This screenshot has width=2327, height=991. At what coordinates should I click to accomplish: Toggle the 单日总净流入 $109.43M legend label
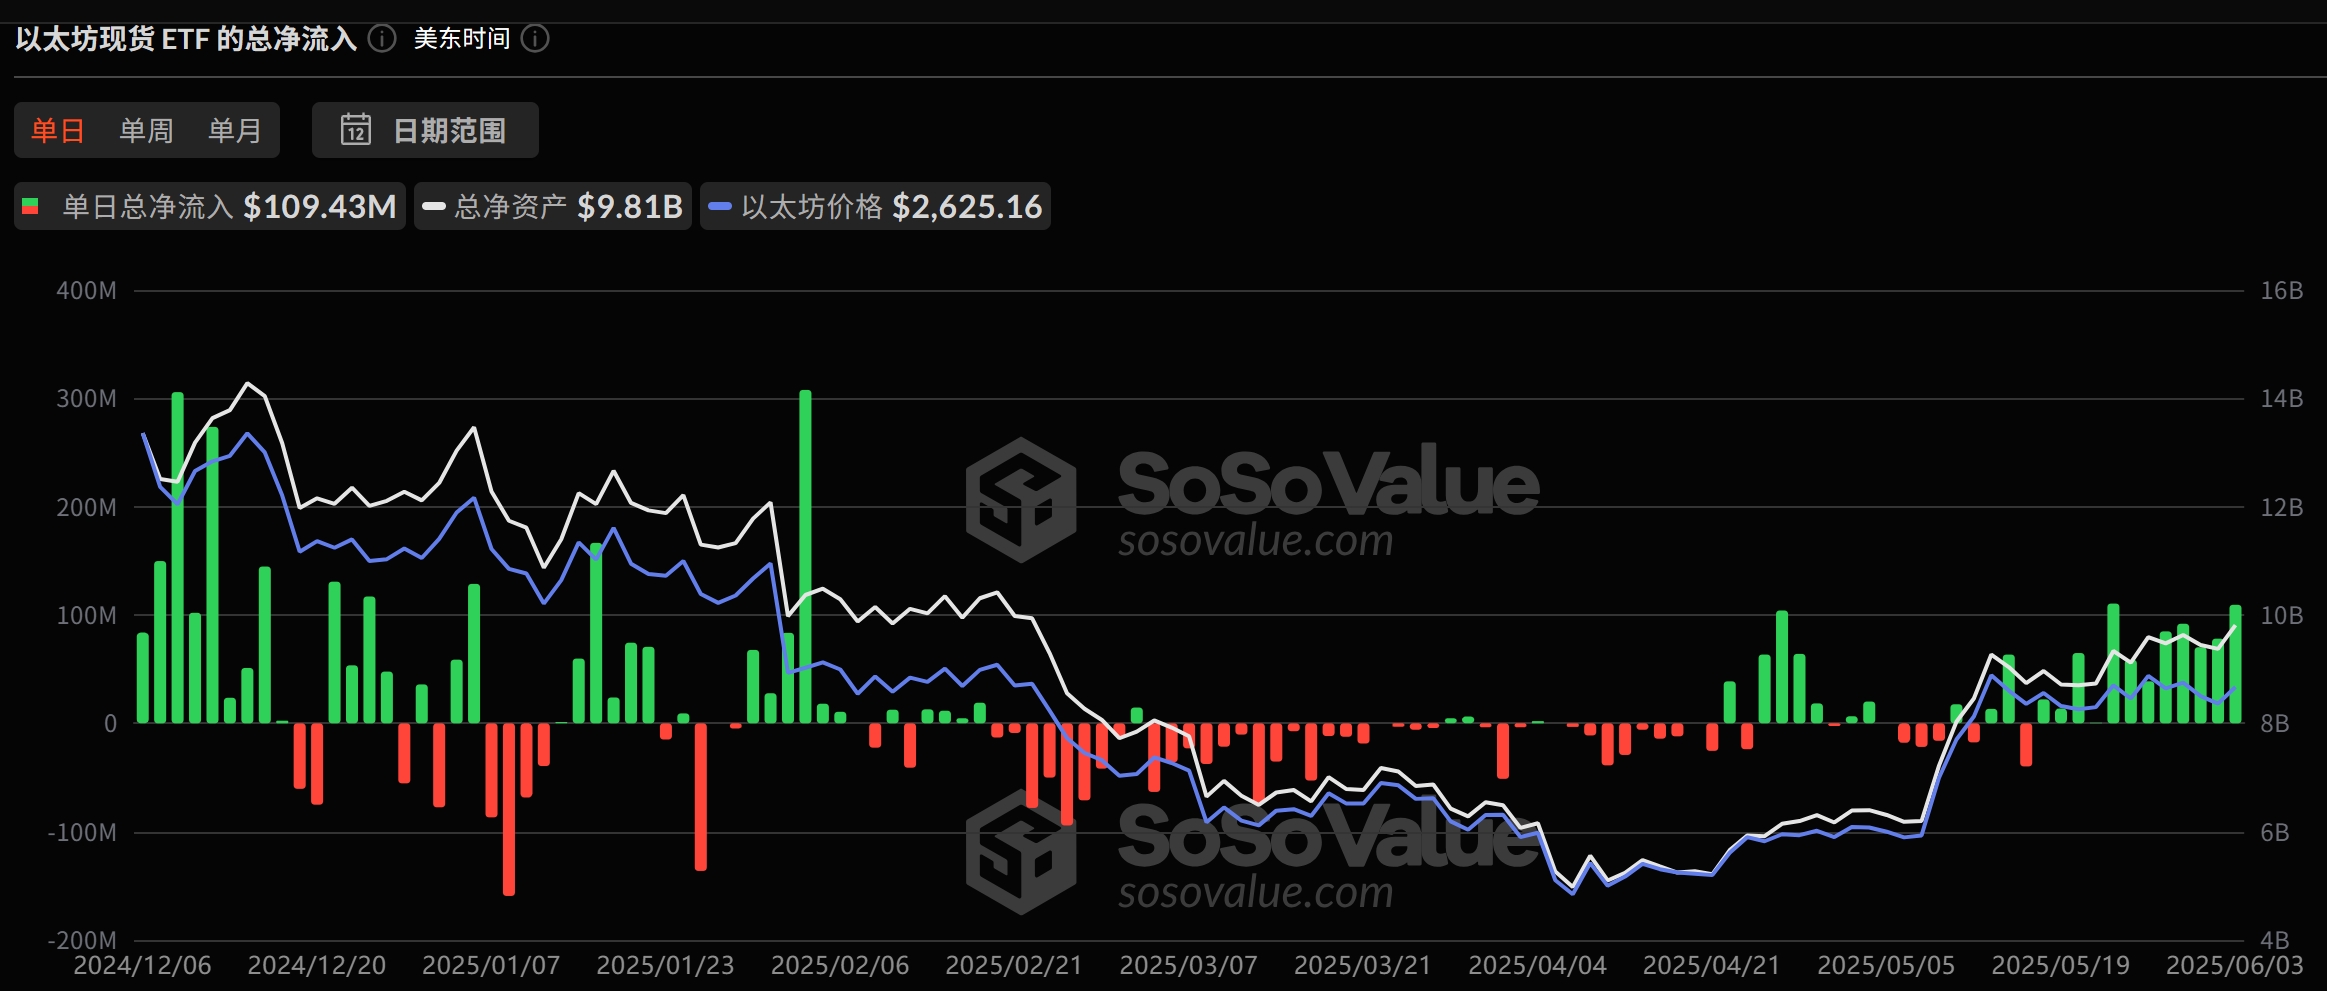[x=228, y=207]
